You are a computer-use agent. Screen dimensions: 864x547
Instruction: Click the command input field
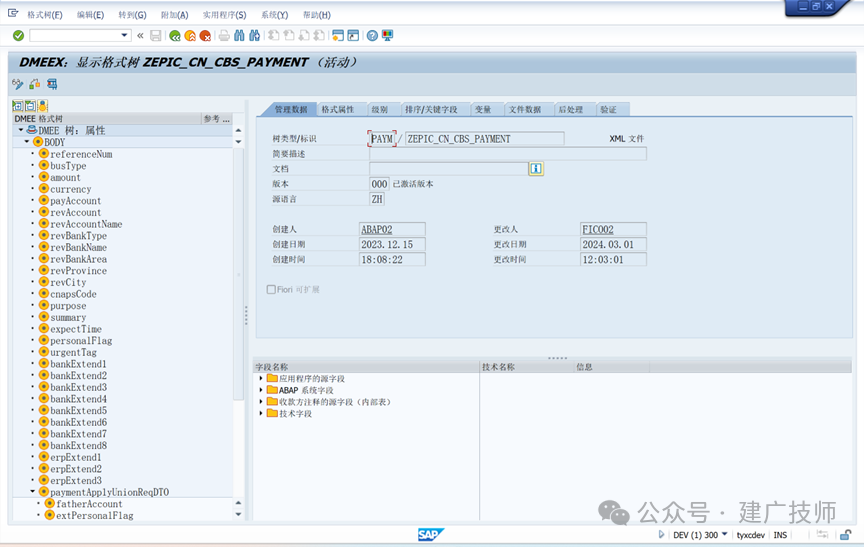74,36
